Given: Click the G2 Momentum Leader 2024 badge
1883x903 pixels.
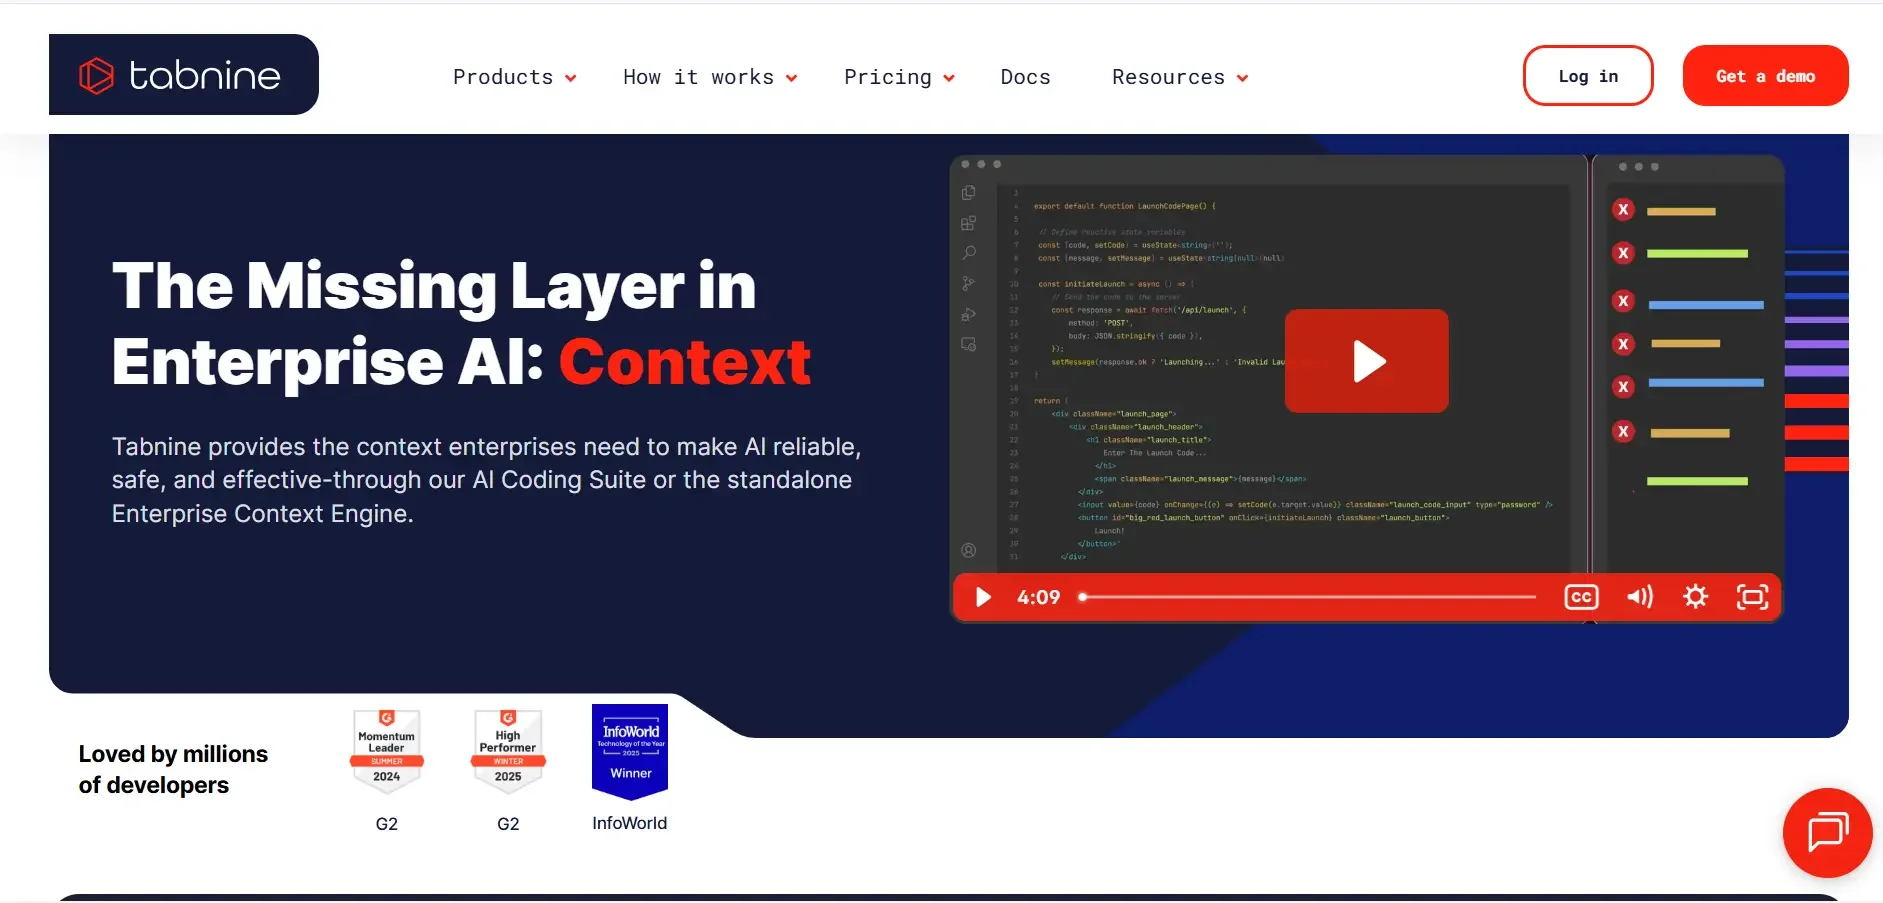Looking at the screenshot, I should click(387, 751).
